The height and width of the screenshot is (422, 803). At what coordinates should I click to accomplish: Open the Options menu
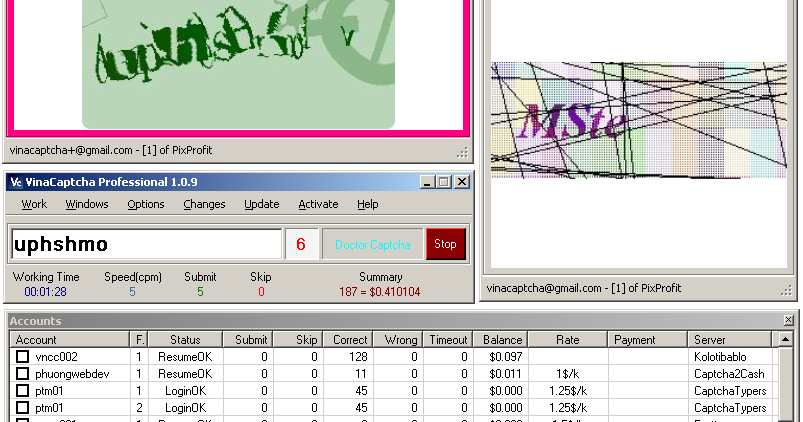(x=146, y=204)
